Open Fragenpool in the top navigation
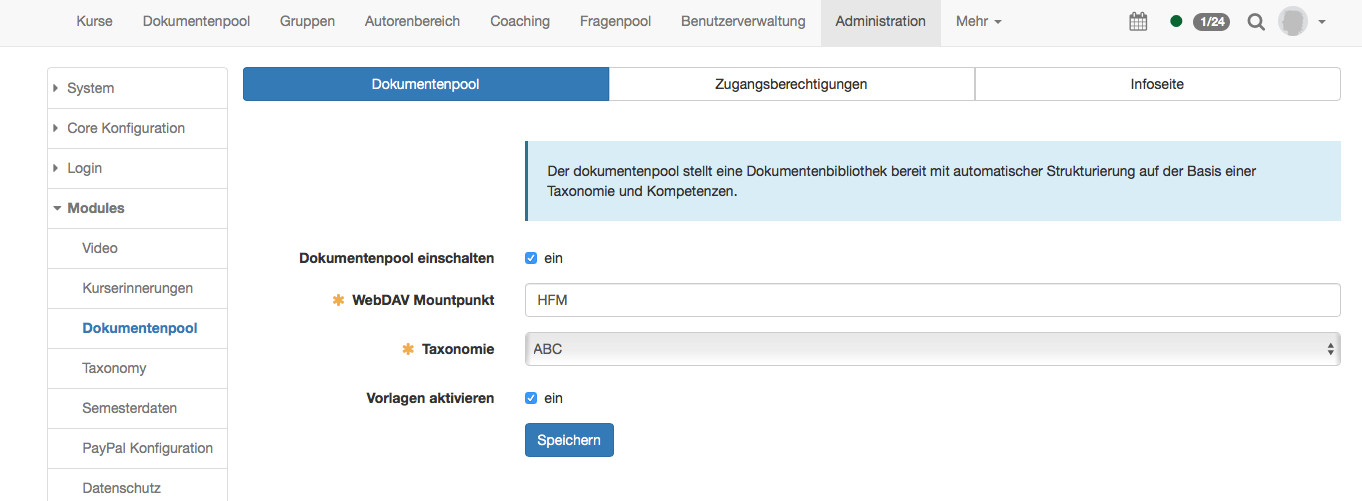This screenshot has height=501, width=1362. click(615, 22)
